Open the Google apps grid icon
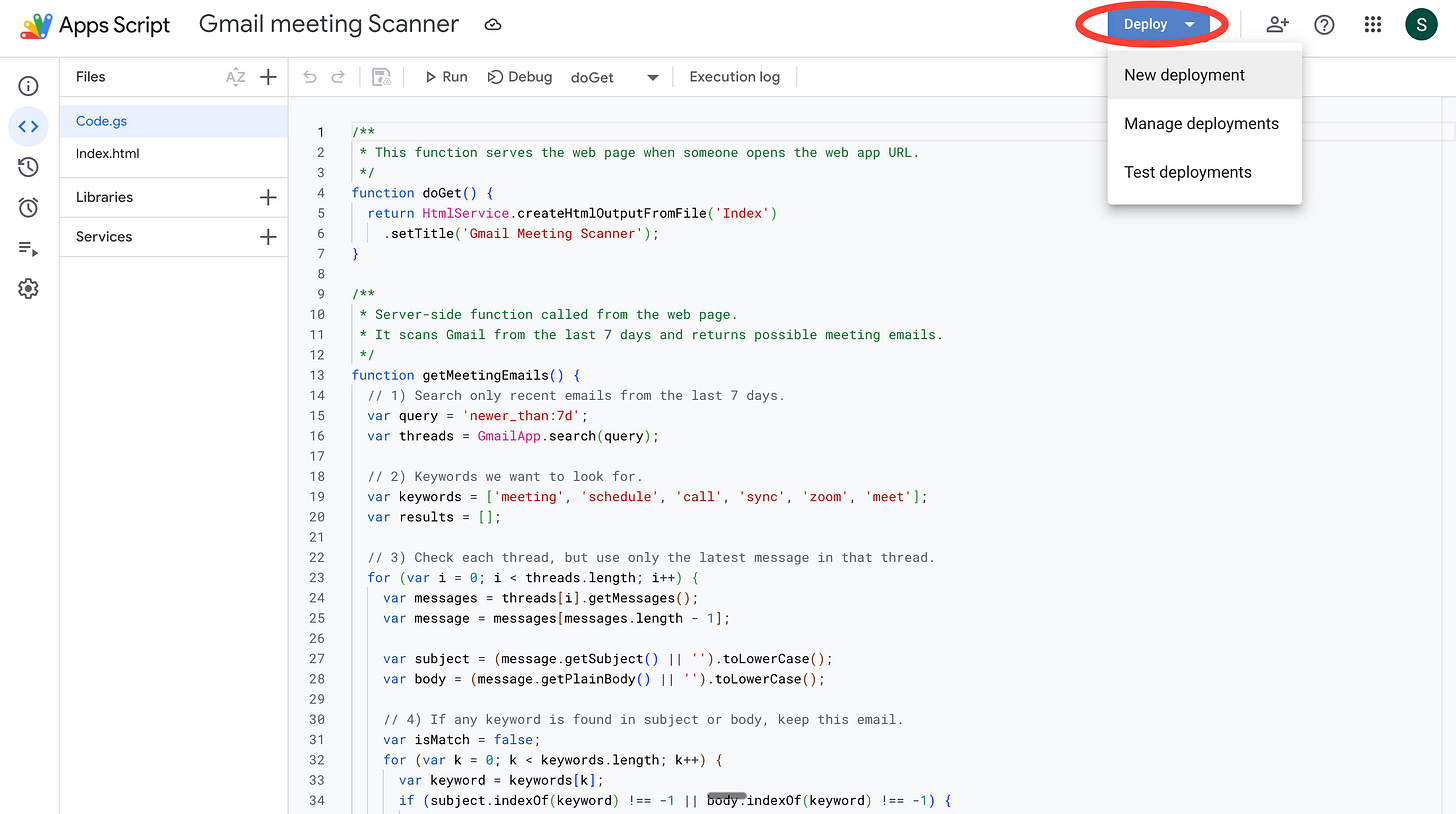1456x814 pixels. [x=1373, y=25]
